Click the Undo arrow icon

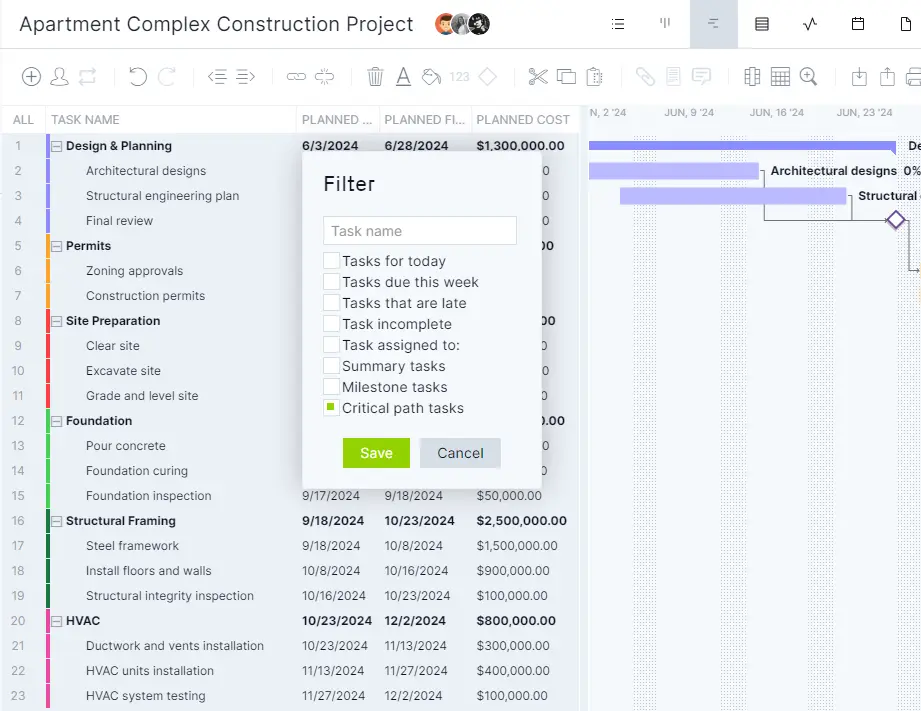(137, 77)
